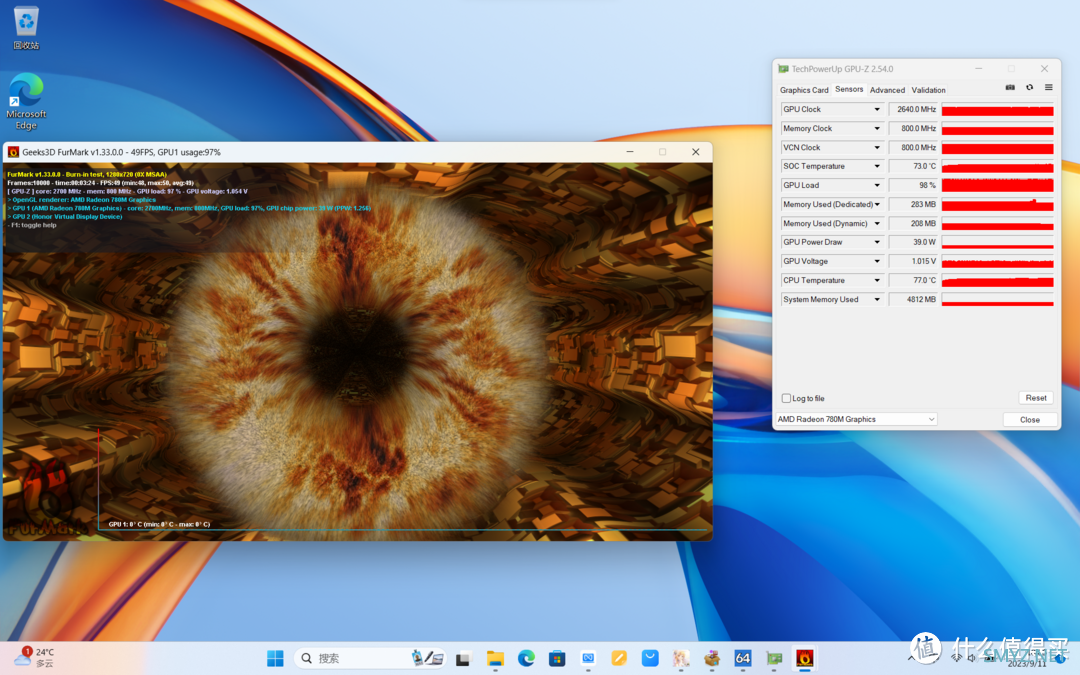Screen dimensions: 1080x675
Task: Click the GPU Clock red history graph
Action: point(997,110)
